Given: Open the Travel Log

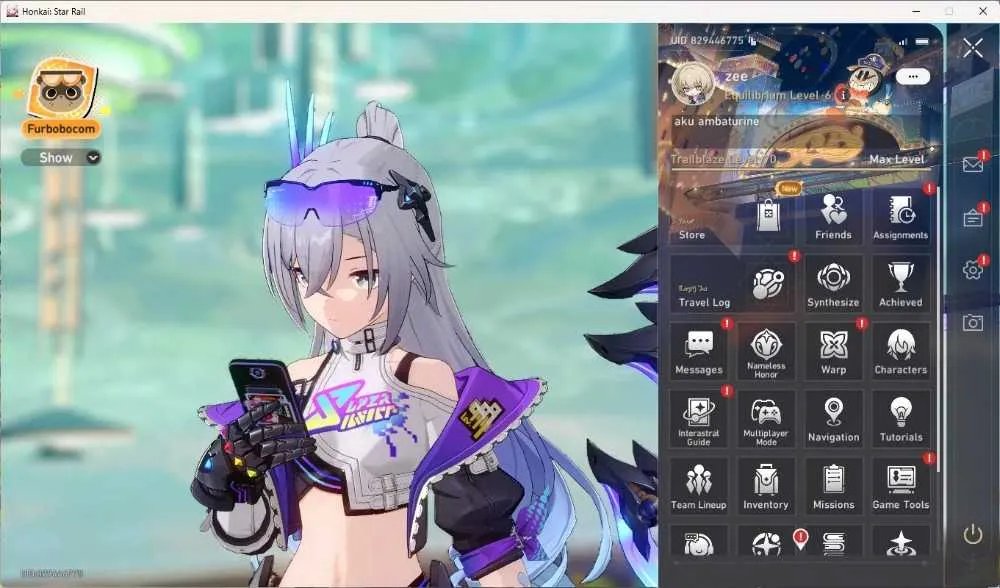Looking at the screenshot, I should pos(732,284).
